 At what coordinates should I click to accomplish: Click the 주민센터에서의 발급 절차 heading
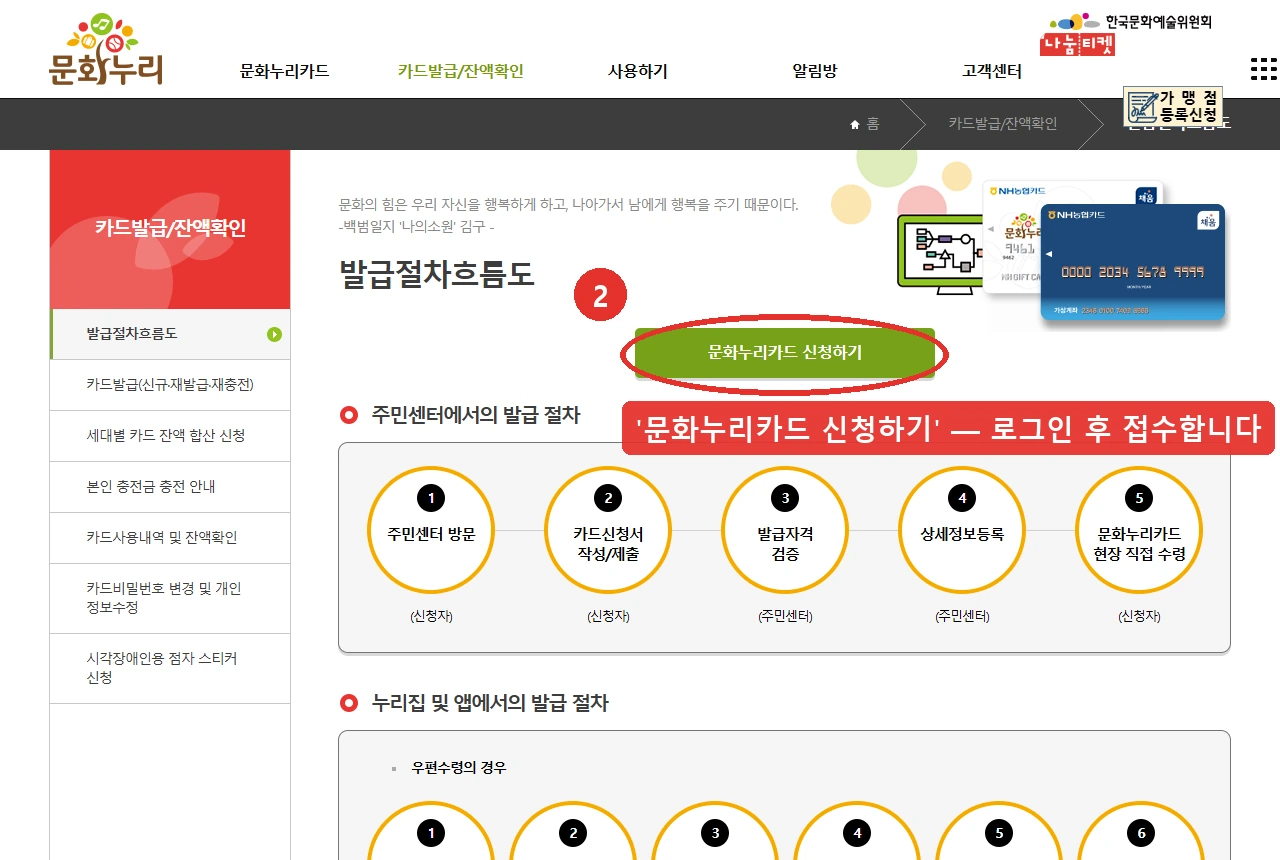(476, 414)
